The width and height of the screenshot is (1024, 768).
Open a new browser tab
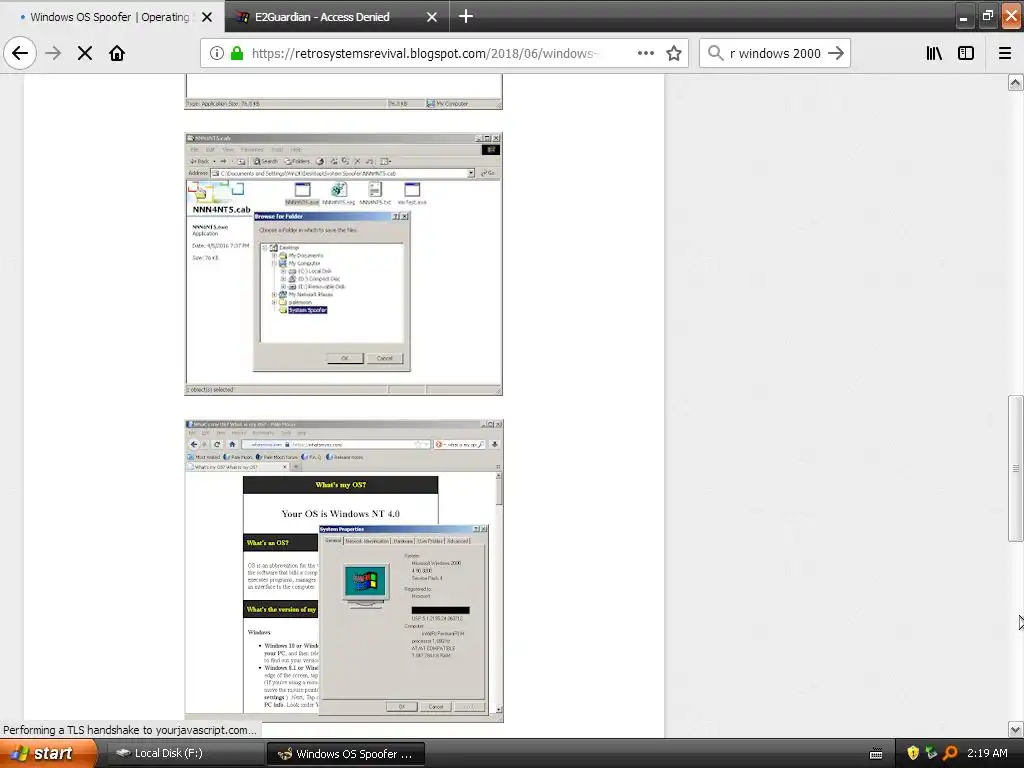[466, 16]
